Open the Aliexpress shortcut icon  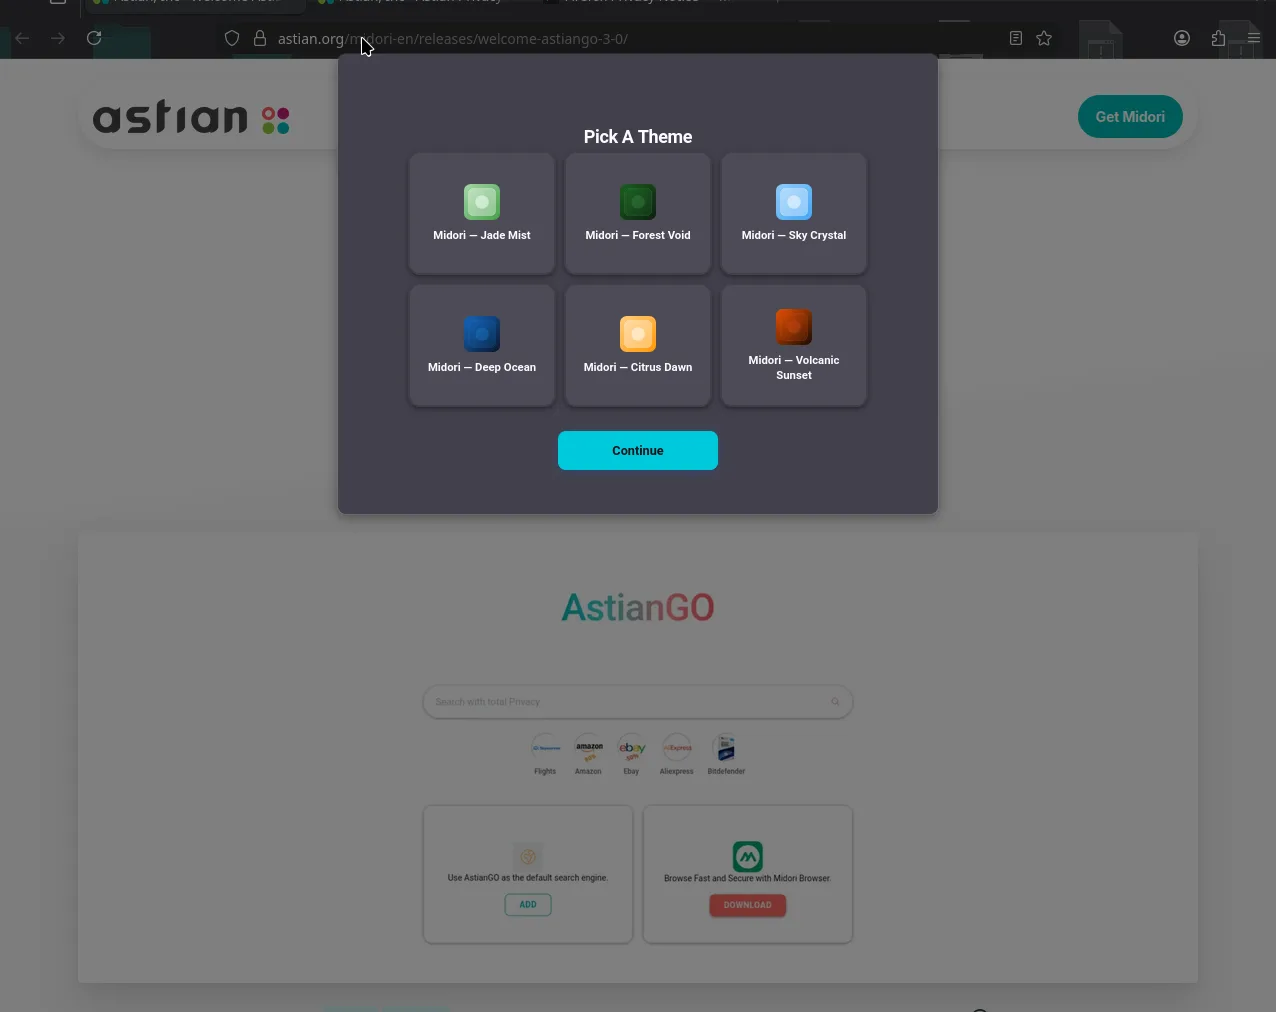[677, 748]
